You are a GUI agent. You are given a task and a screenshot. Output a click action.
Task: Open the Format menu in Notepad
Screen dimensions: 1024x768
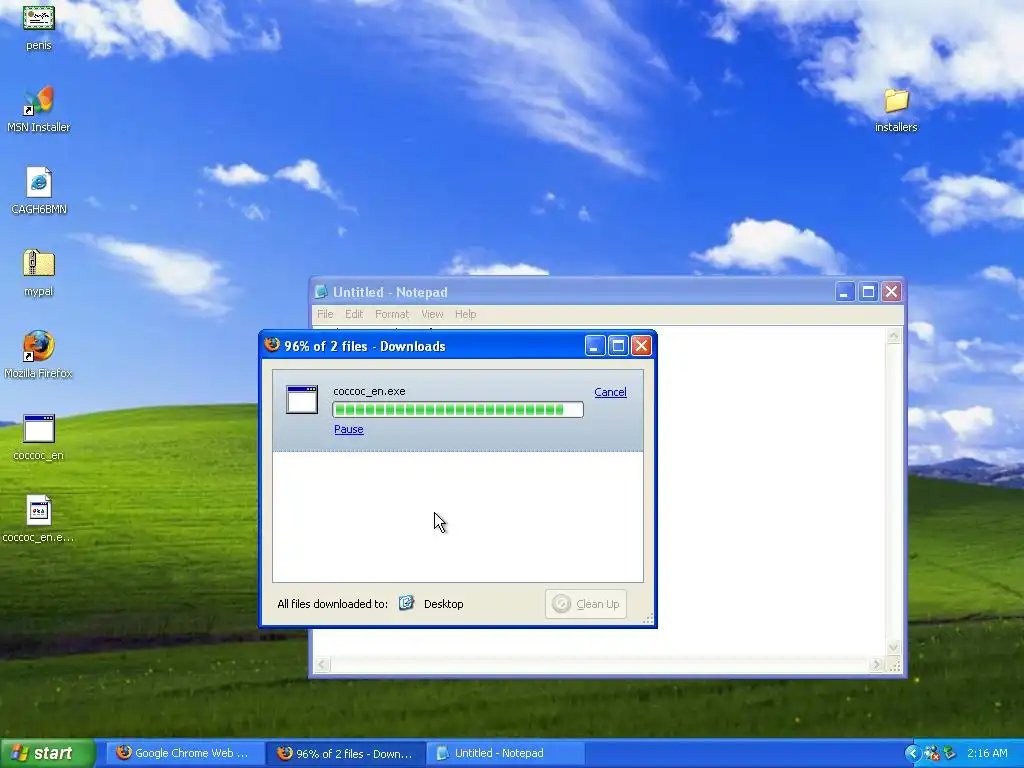[x=392, y=314]
